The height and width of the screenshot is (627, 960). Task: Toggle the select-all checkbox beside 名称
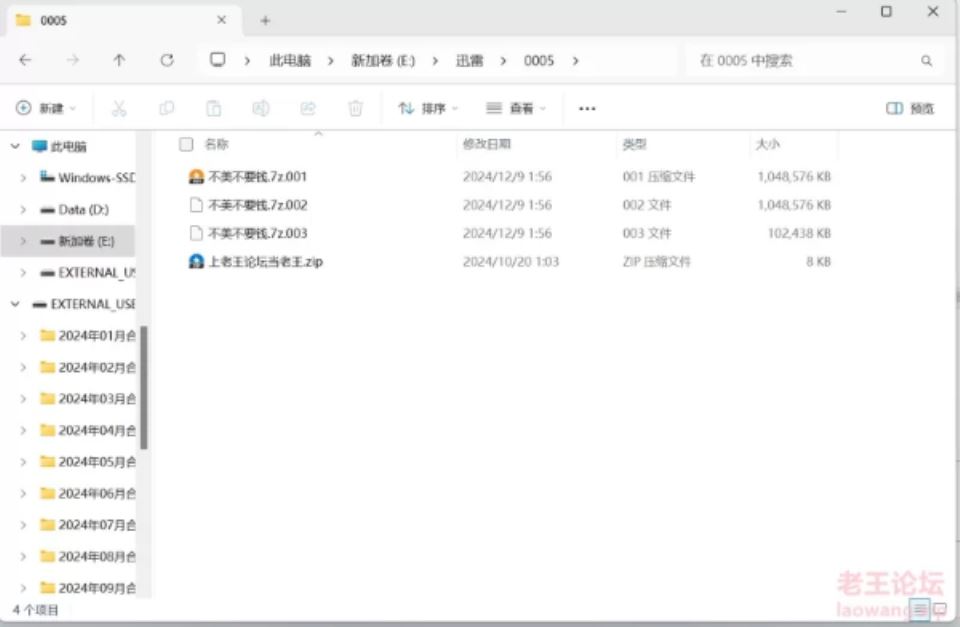click(x=186, y=144)
